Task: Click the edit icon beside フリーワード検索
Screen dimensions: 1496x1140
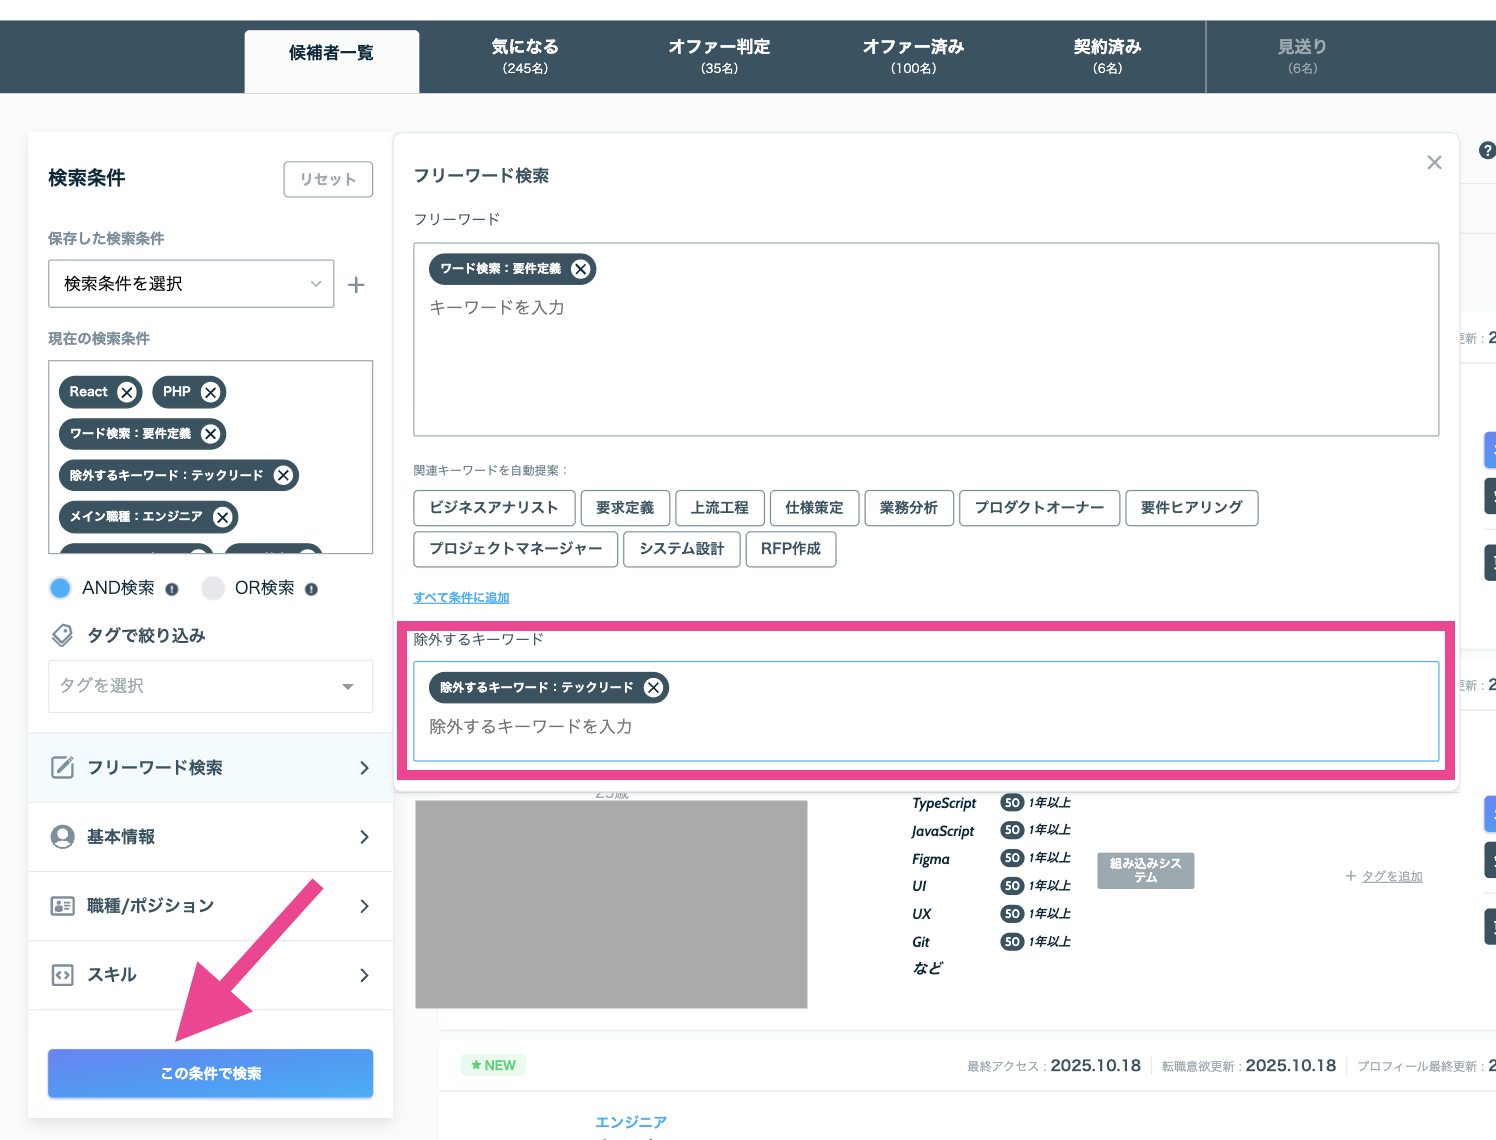Action: pyautogui.click(x=62, y=767)
